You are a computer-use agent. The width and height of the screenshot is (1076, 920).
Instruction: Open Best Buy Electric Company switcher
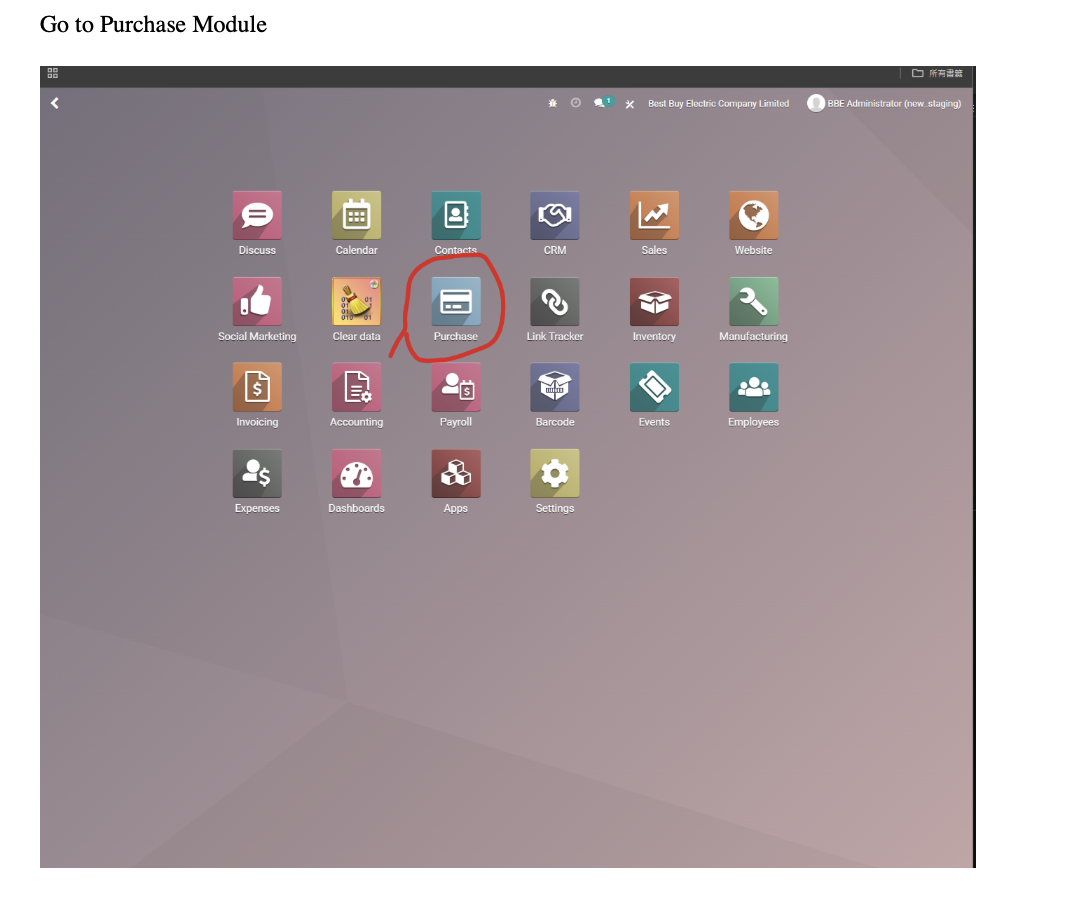pyautogui.click(x=718, y=103)
